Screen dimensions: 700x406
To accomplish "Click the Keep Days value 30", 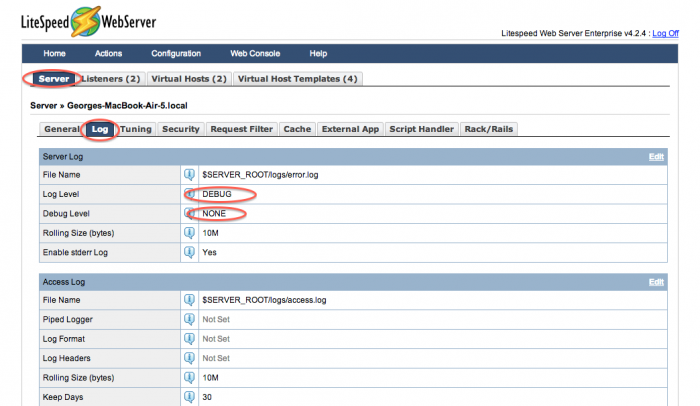I will click(207, 397).
